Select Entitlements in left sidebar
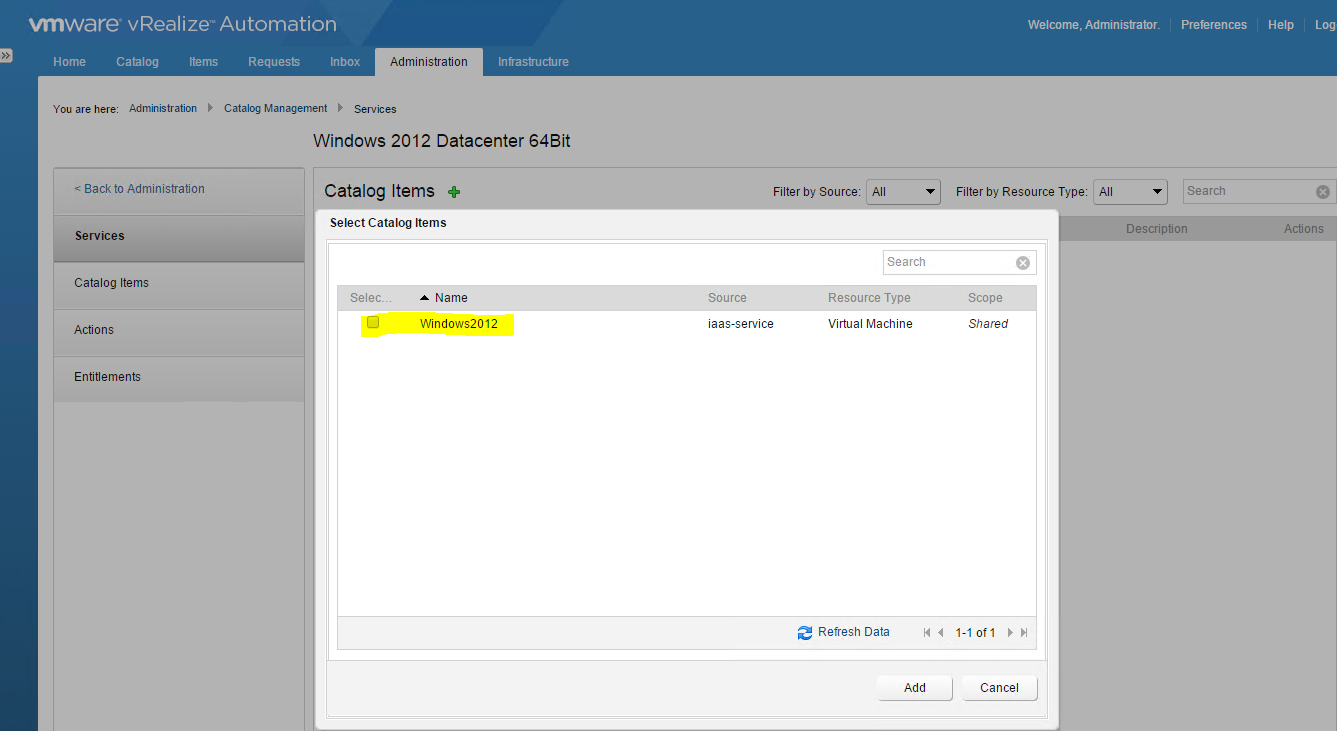The height and width of the screenshot is (731, 1337). coord(179,377)
